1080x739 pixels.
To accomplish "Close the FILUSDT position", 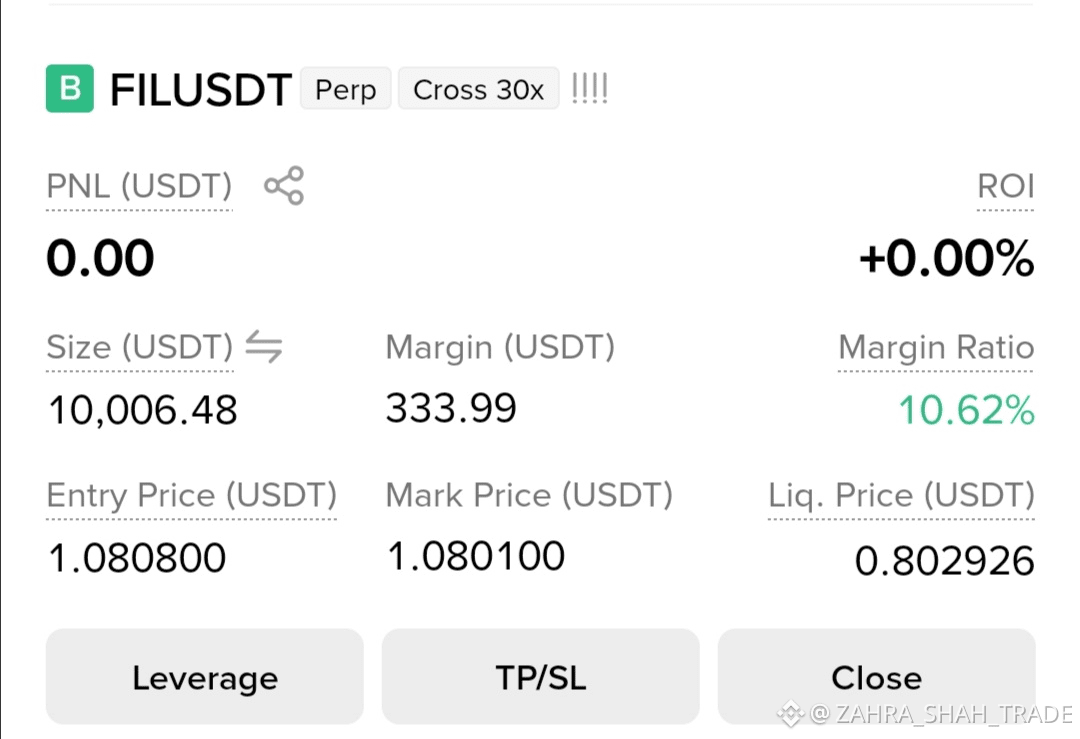I will 876,676.
